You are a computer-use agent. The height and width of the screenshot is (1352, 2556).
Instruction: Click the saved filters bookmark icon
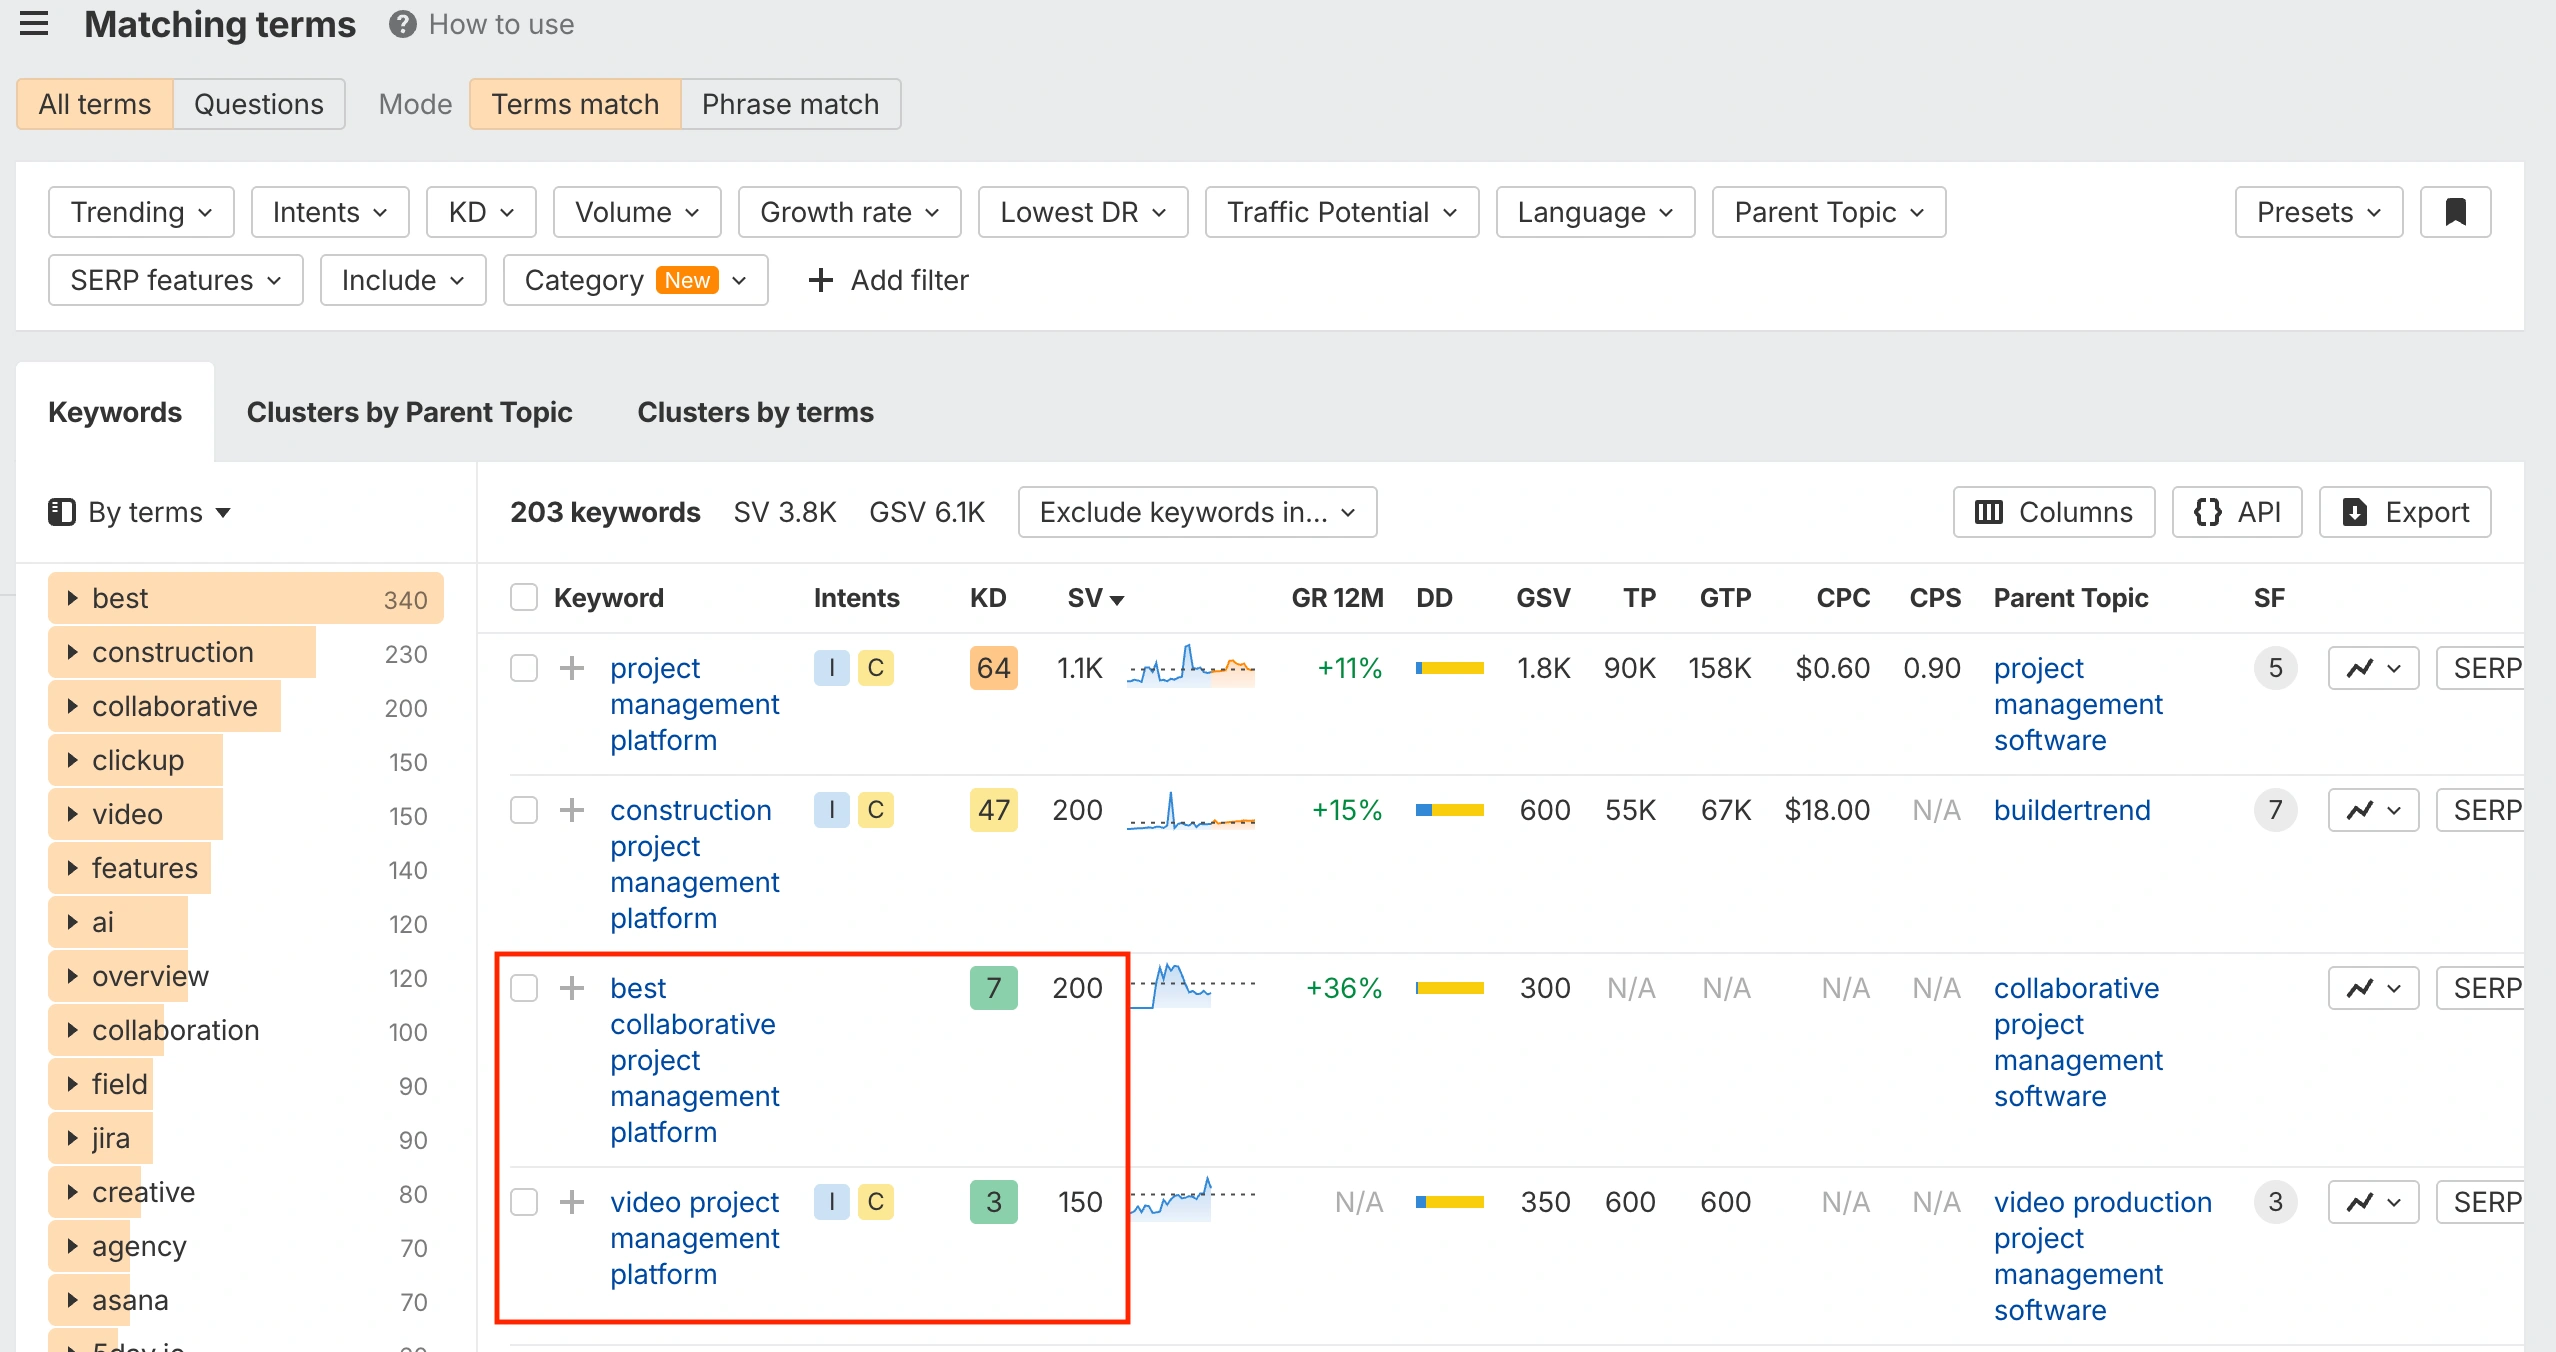tap(2455, 212)
